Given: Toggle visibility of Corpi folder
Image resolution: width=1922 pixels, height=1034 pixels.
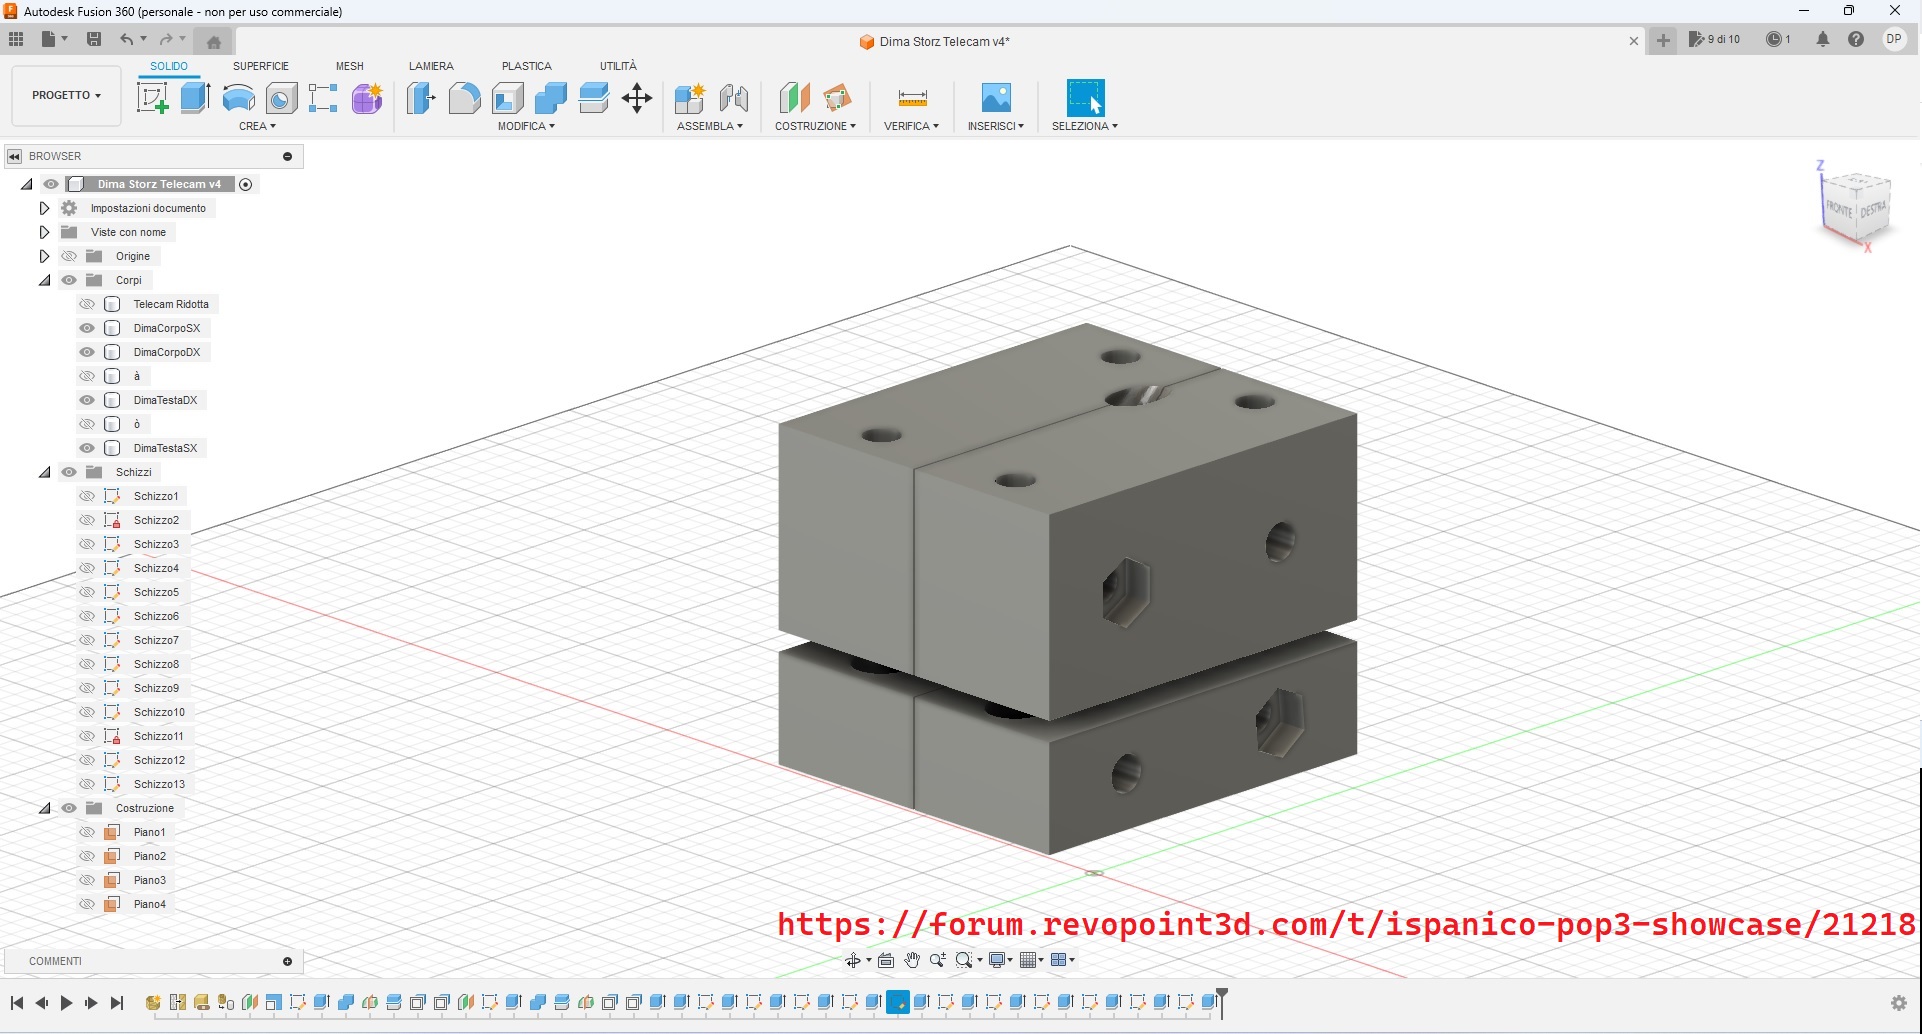Looking at the screenshot, I should coord(69,280).
